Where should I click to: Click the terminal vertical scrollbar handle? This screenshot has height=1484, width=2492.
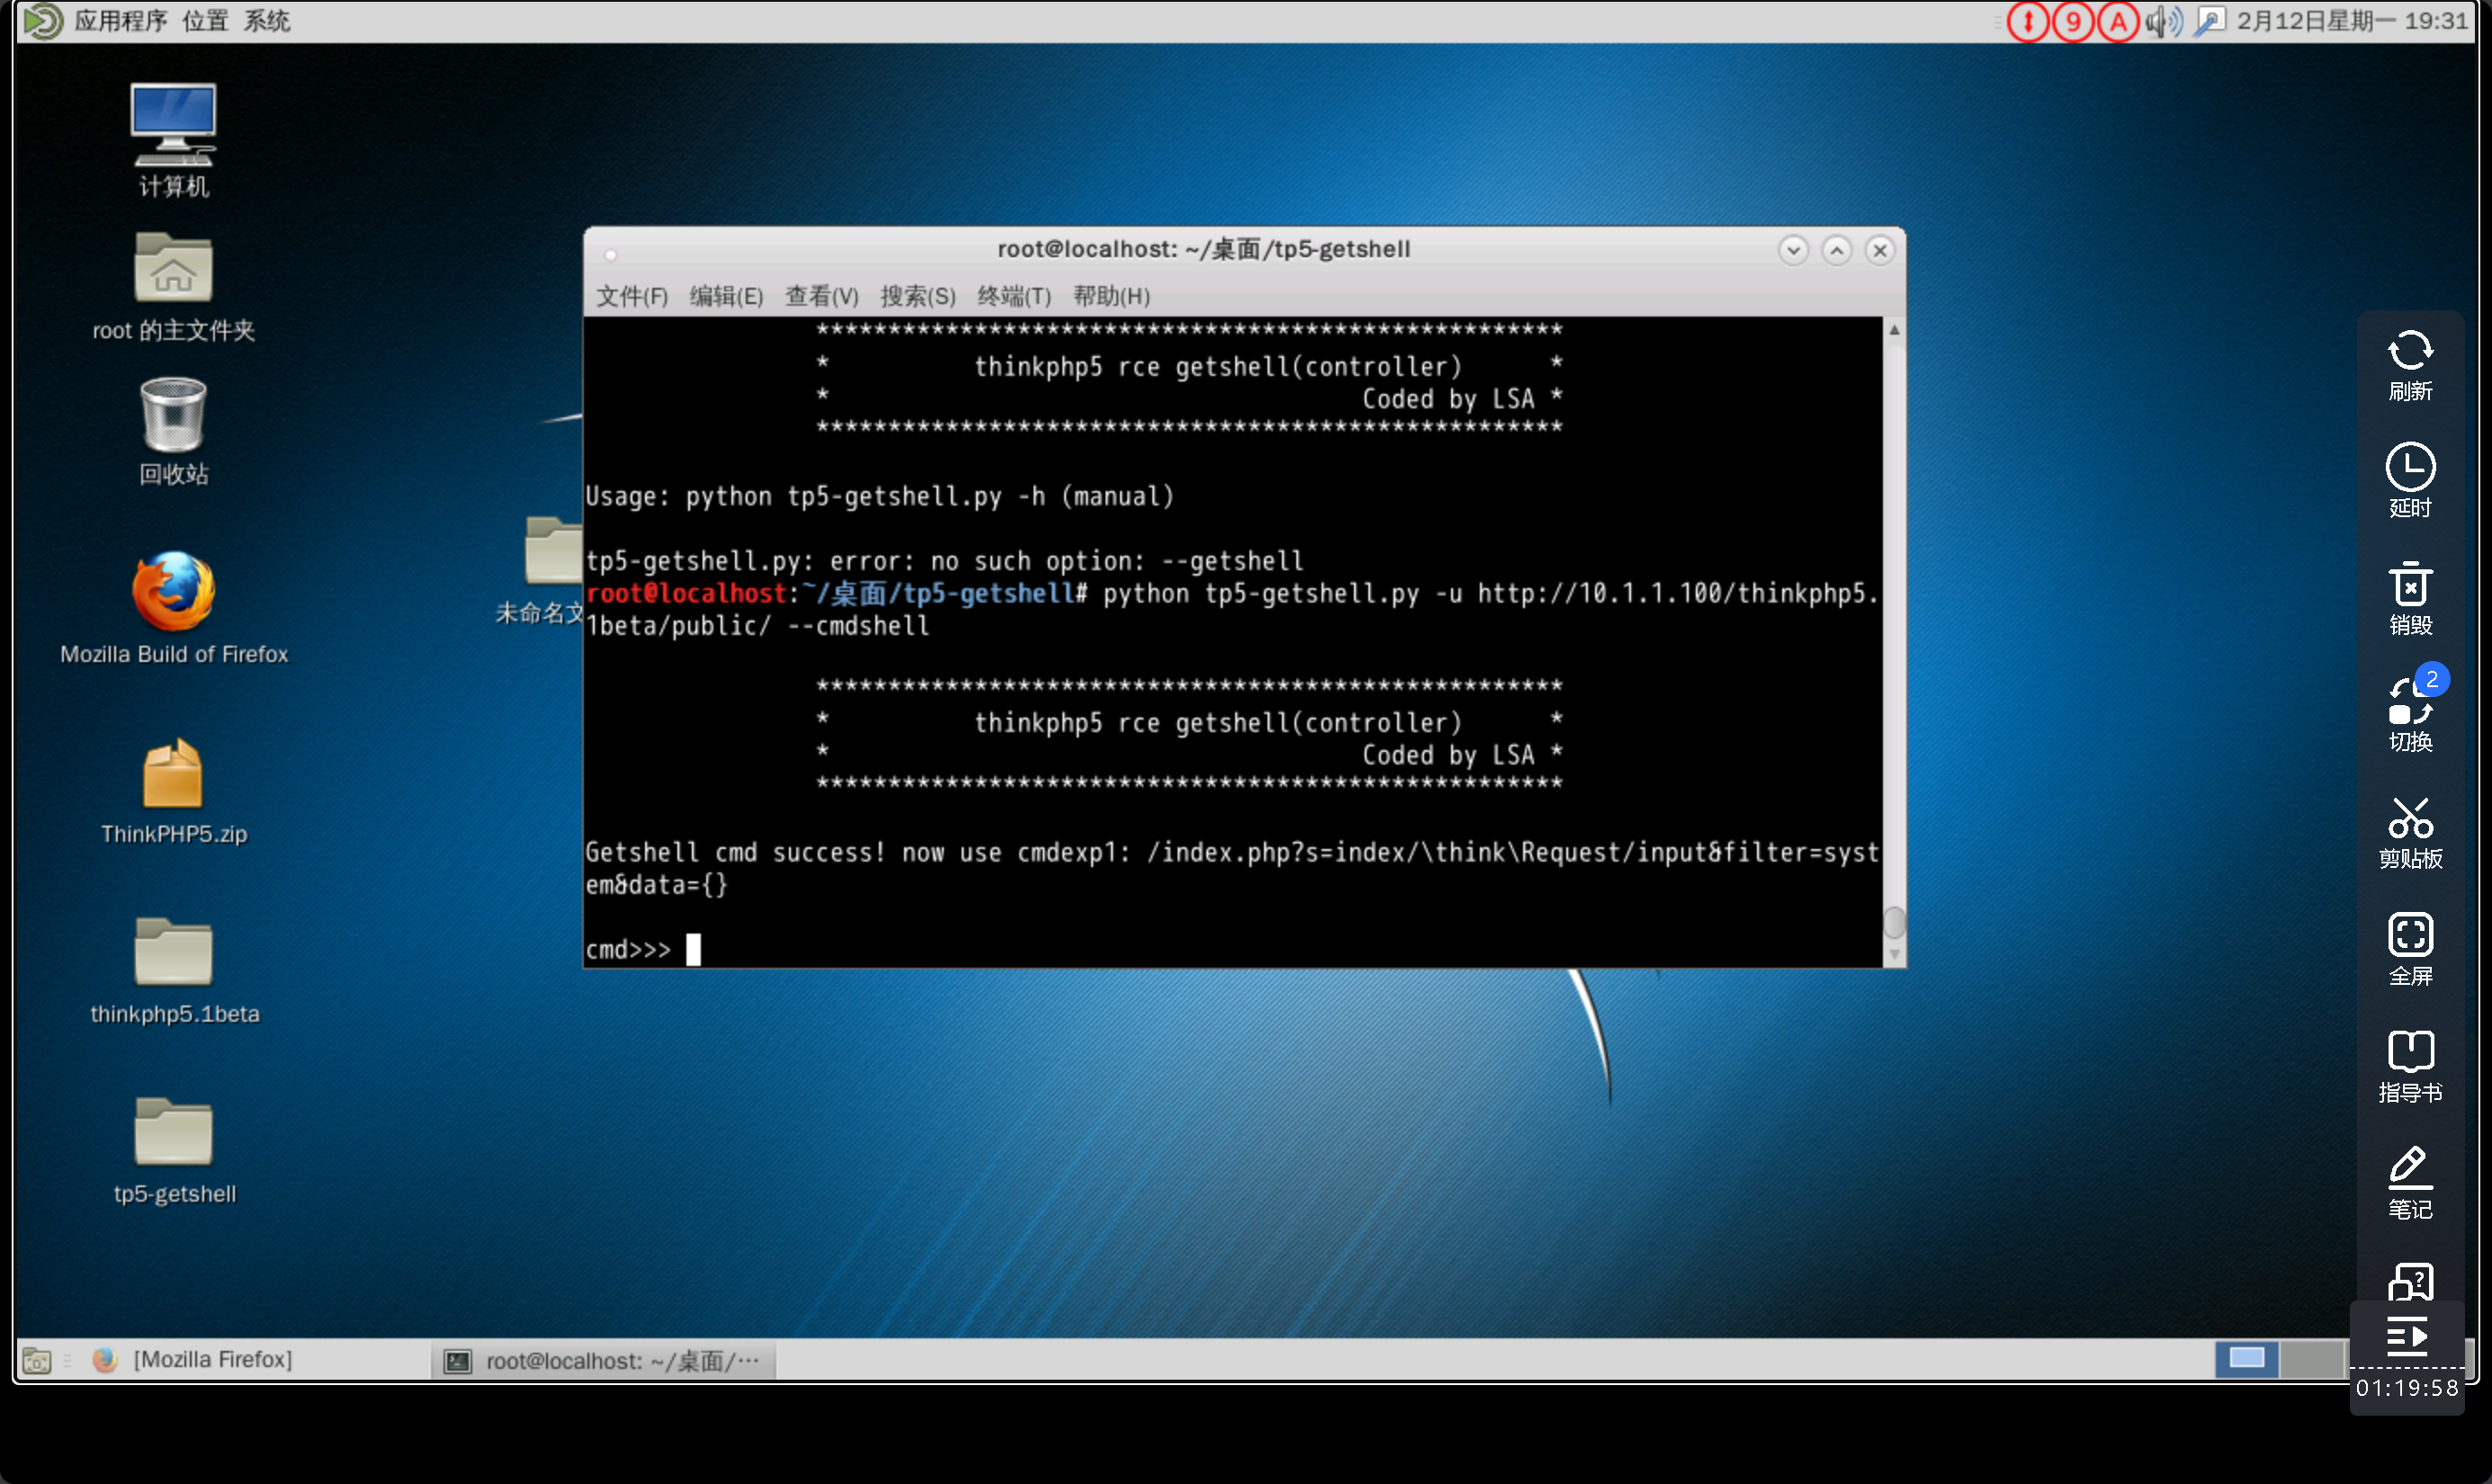coord(1893,921)
